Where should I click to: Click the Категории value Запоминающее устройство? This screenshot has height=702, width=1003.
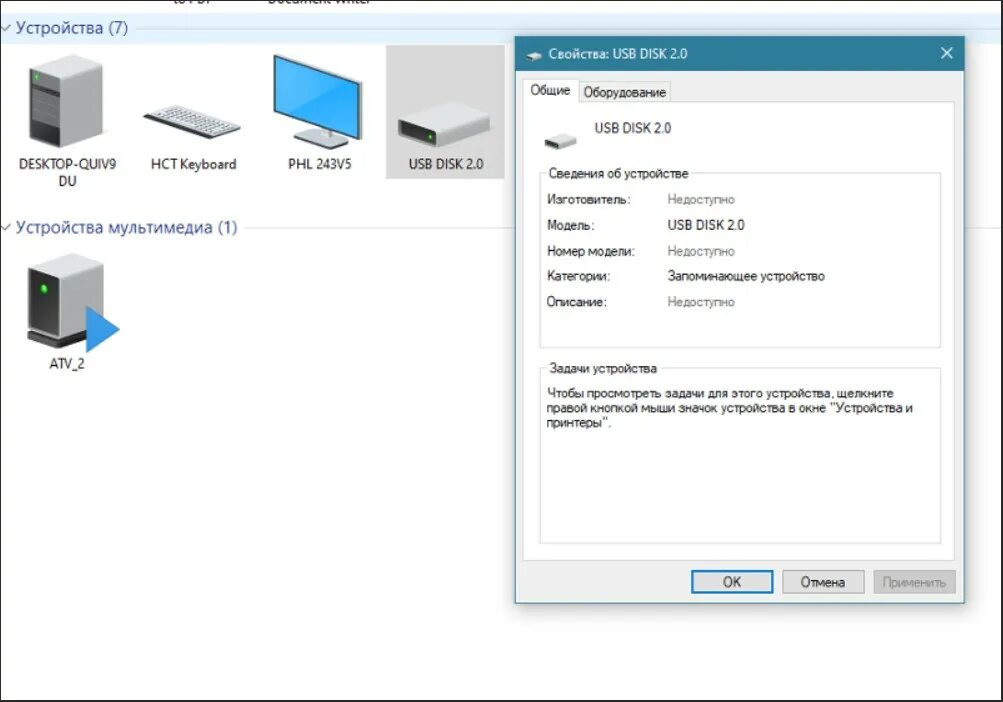pos(746,276)
